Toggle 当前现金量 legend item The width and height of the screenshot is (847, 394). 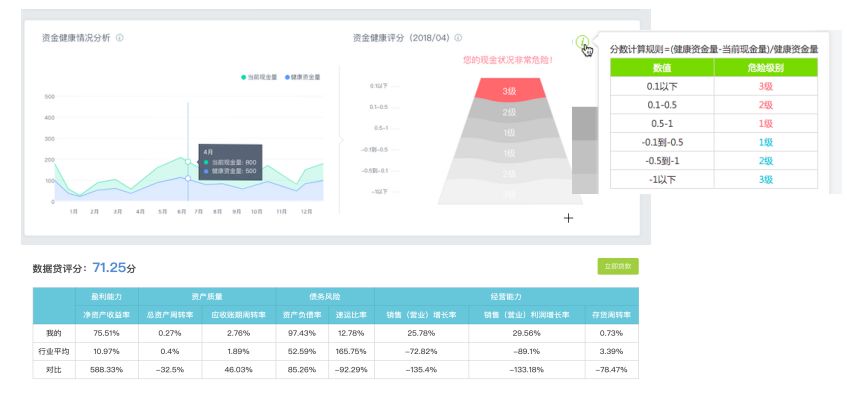click(259, 77)
